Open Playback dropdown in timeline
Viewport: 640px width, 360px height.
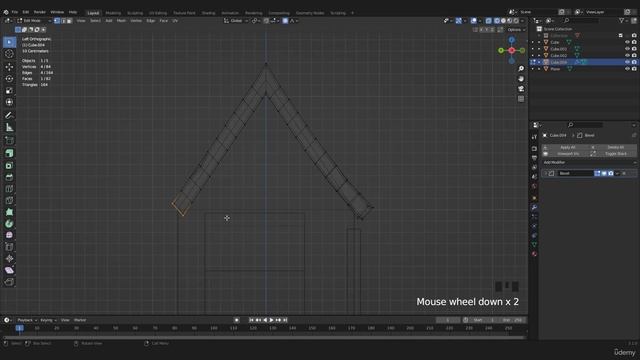[27, 320]
